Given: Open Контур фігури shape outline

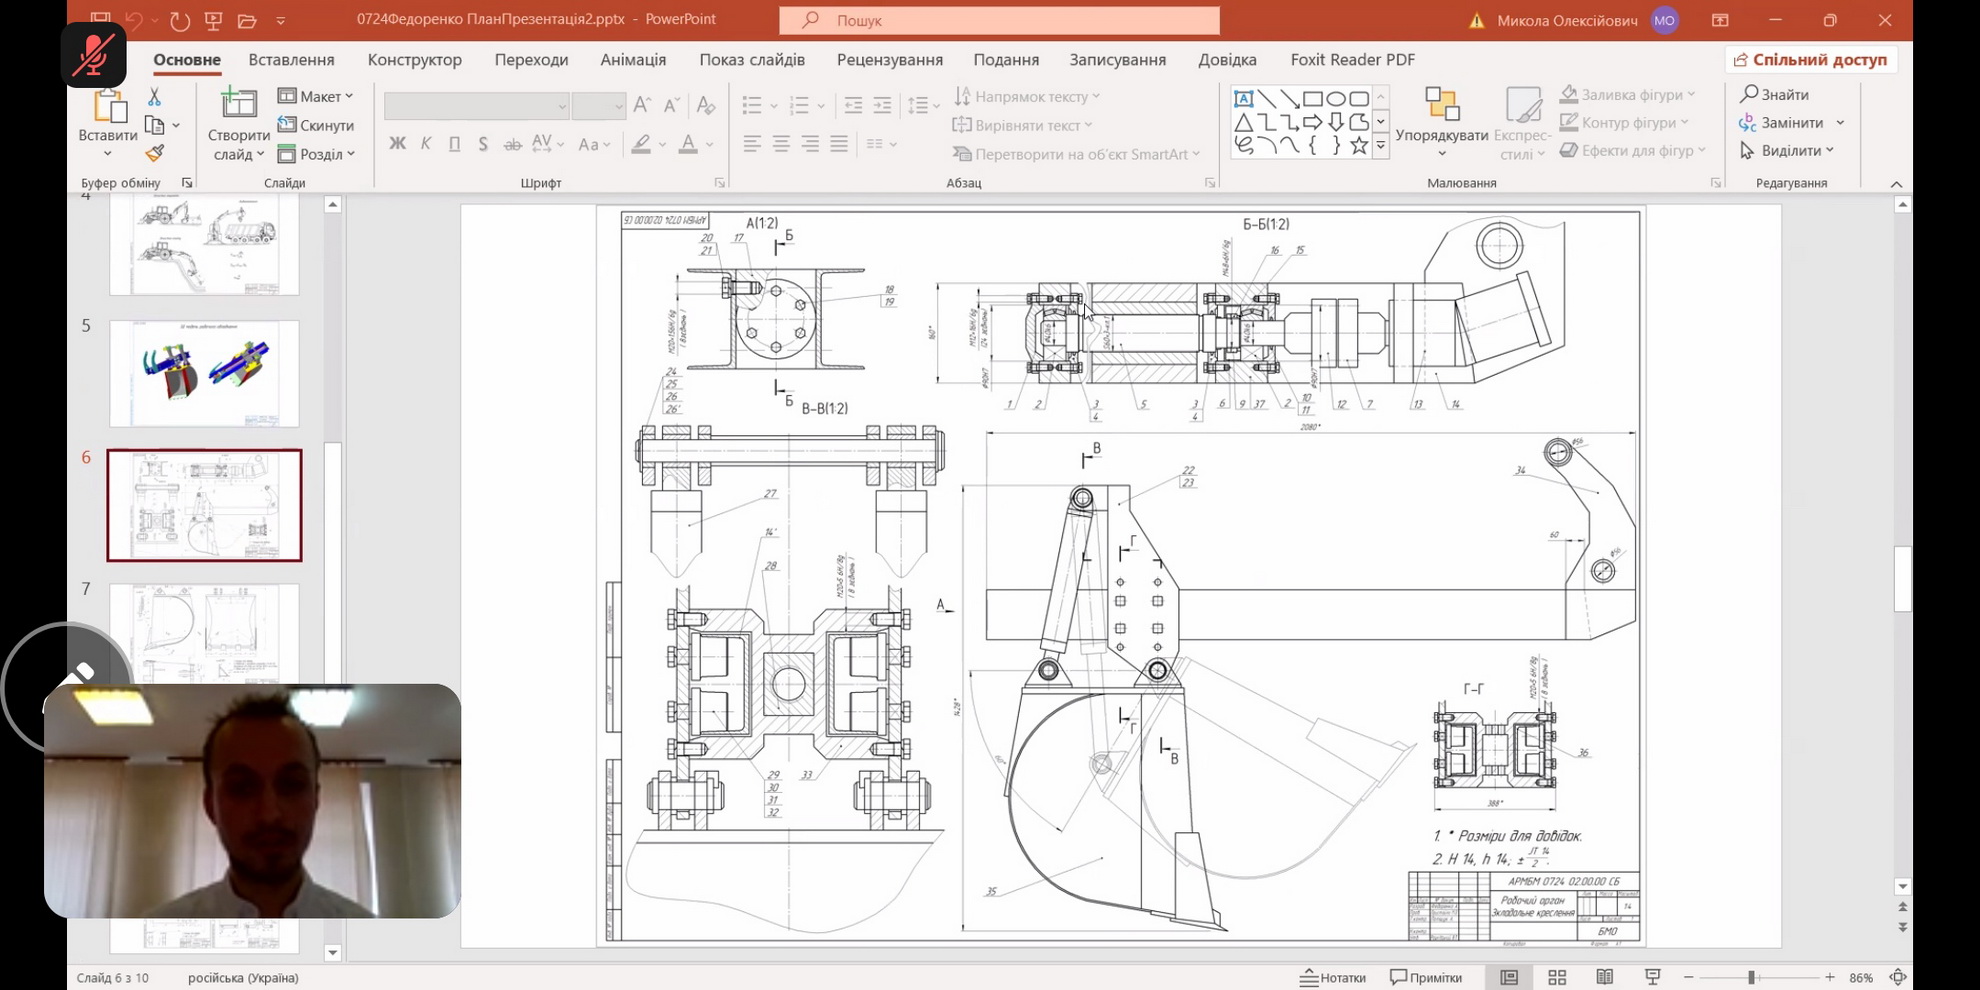Looking at the screenshot, I should pyautogui.click(x=1625, y=122).
